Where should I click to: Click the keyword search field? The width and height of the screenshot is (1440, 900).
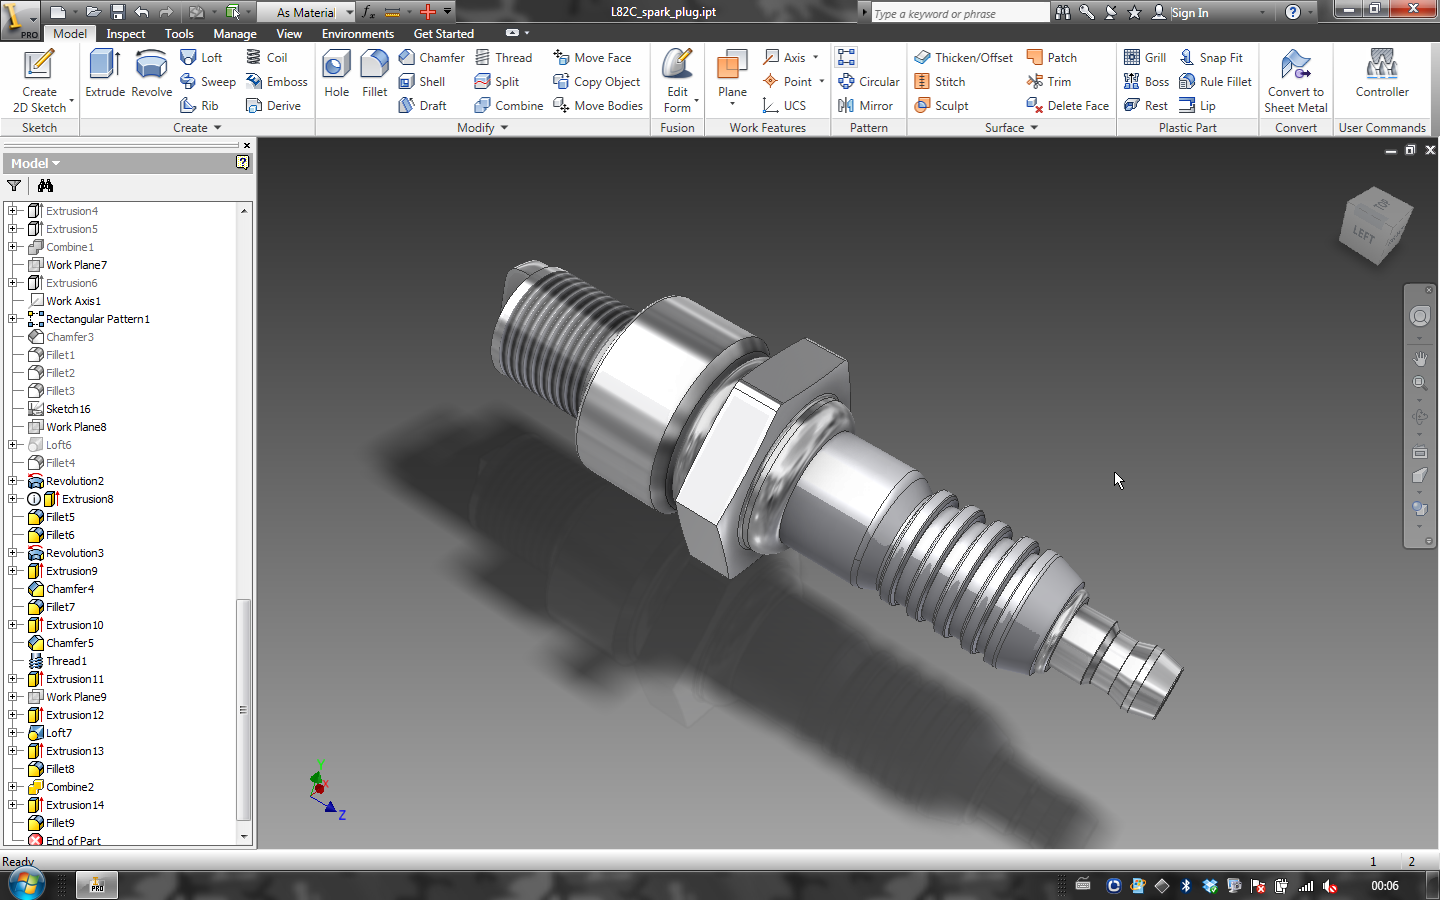(959, 13)
